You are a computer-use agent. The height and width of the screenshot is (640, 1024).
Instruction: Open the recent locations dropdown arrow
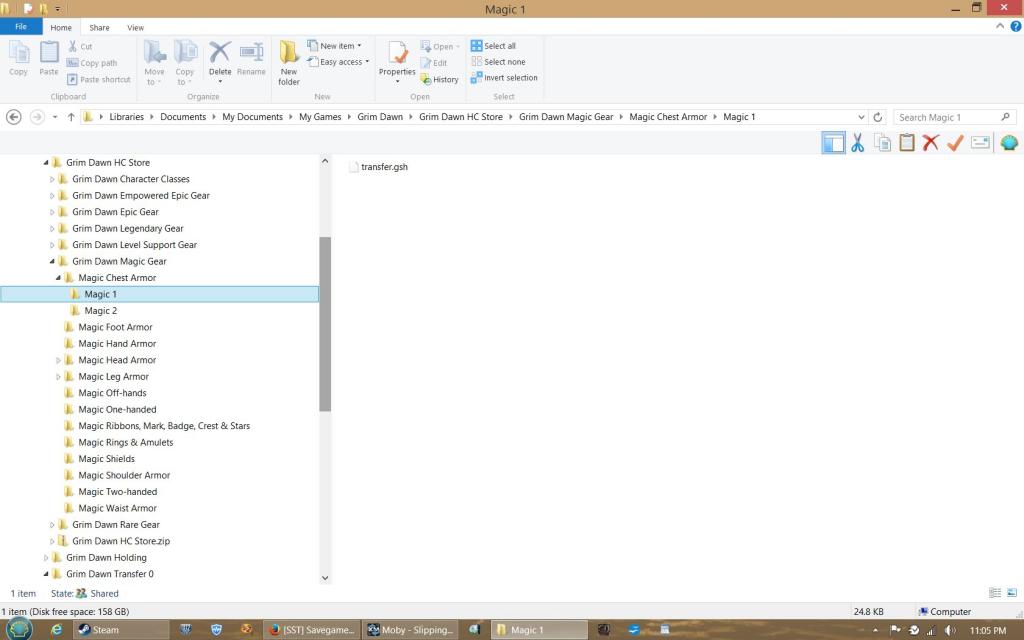coord(55,117)
